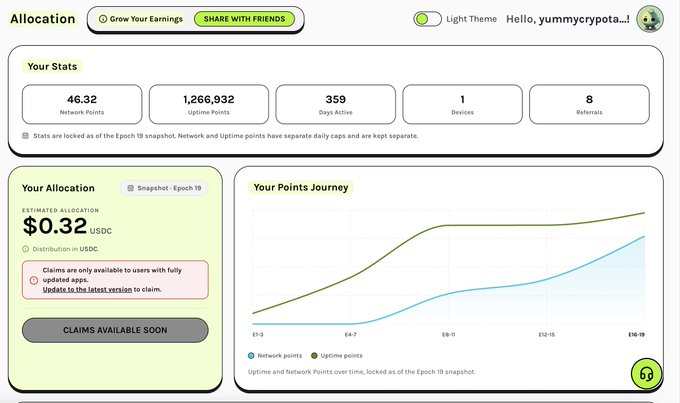This screenshot has height=403, width=680.
Task: Select the 1 Devices stat card
Action: pos(462,105)
